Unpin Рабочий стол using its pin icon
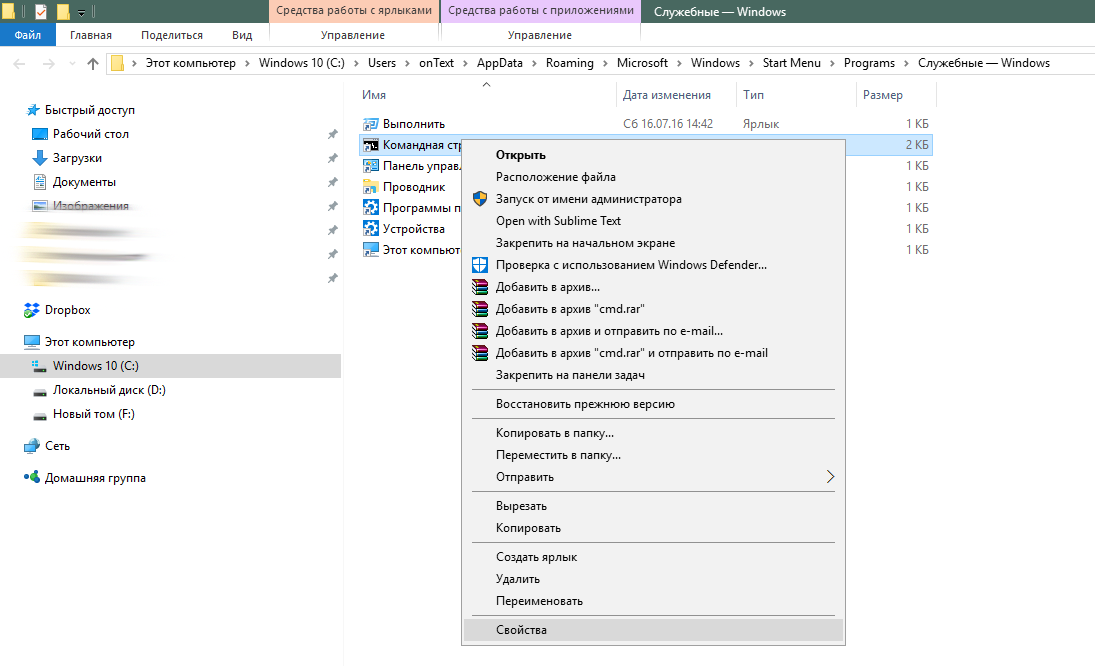Viewport: 1095px width, 666px height. pyautogui.click(x=332, y=134)
